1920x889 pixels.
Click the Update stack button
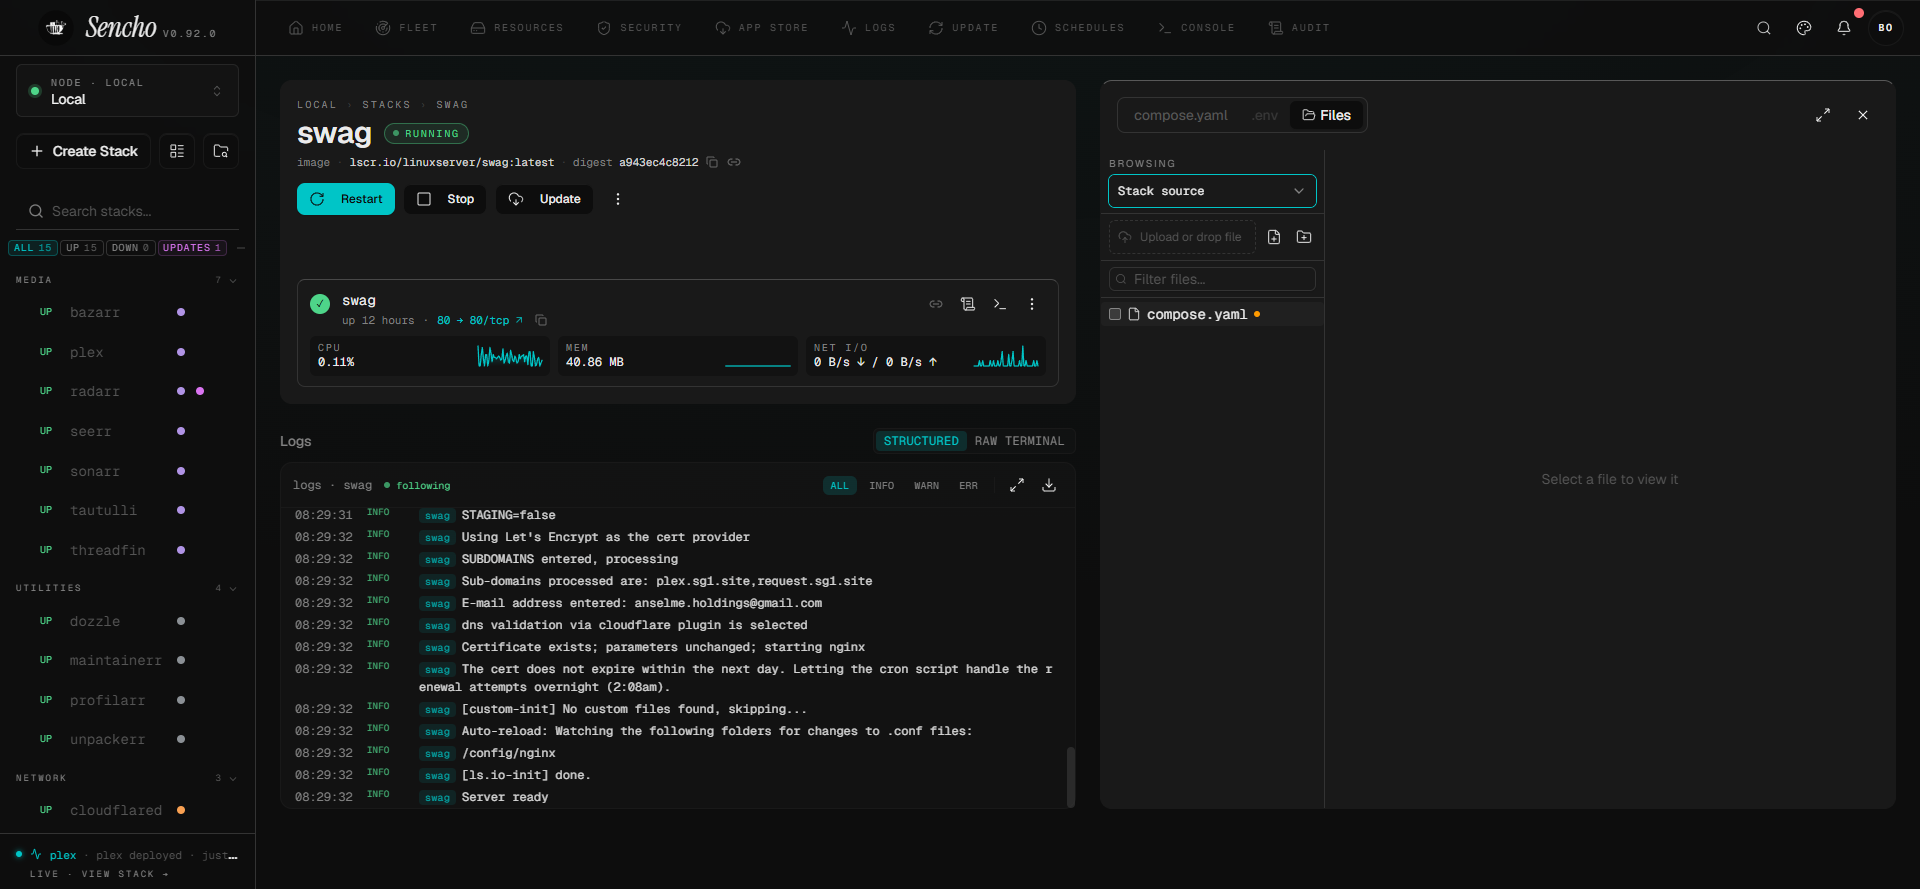click(544, 199)
